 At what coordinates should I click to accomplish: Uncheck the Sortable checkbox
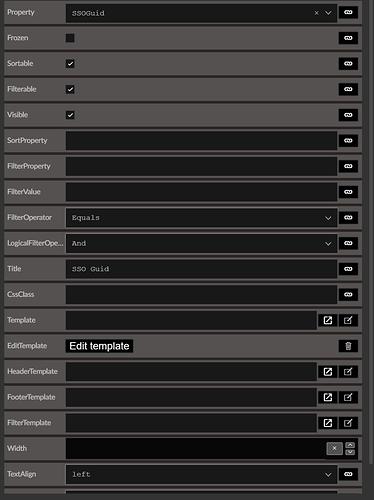click(x=70, y=64)
